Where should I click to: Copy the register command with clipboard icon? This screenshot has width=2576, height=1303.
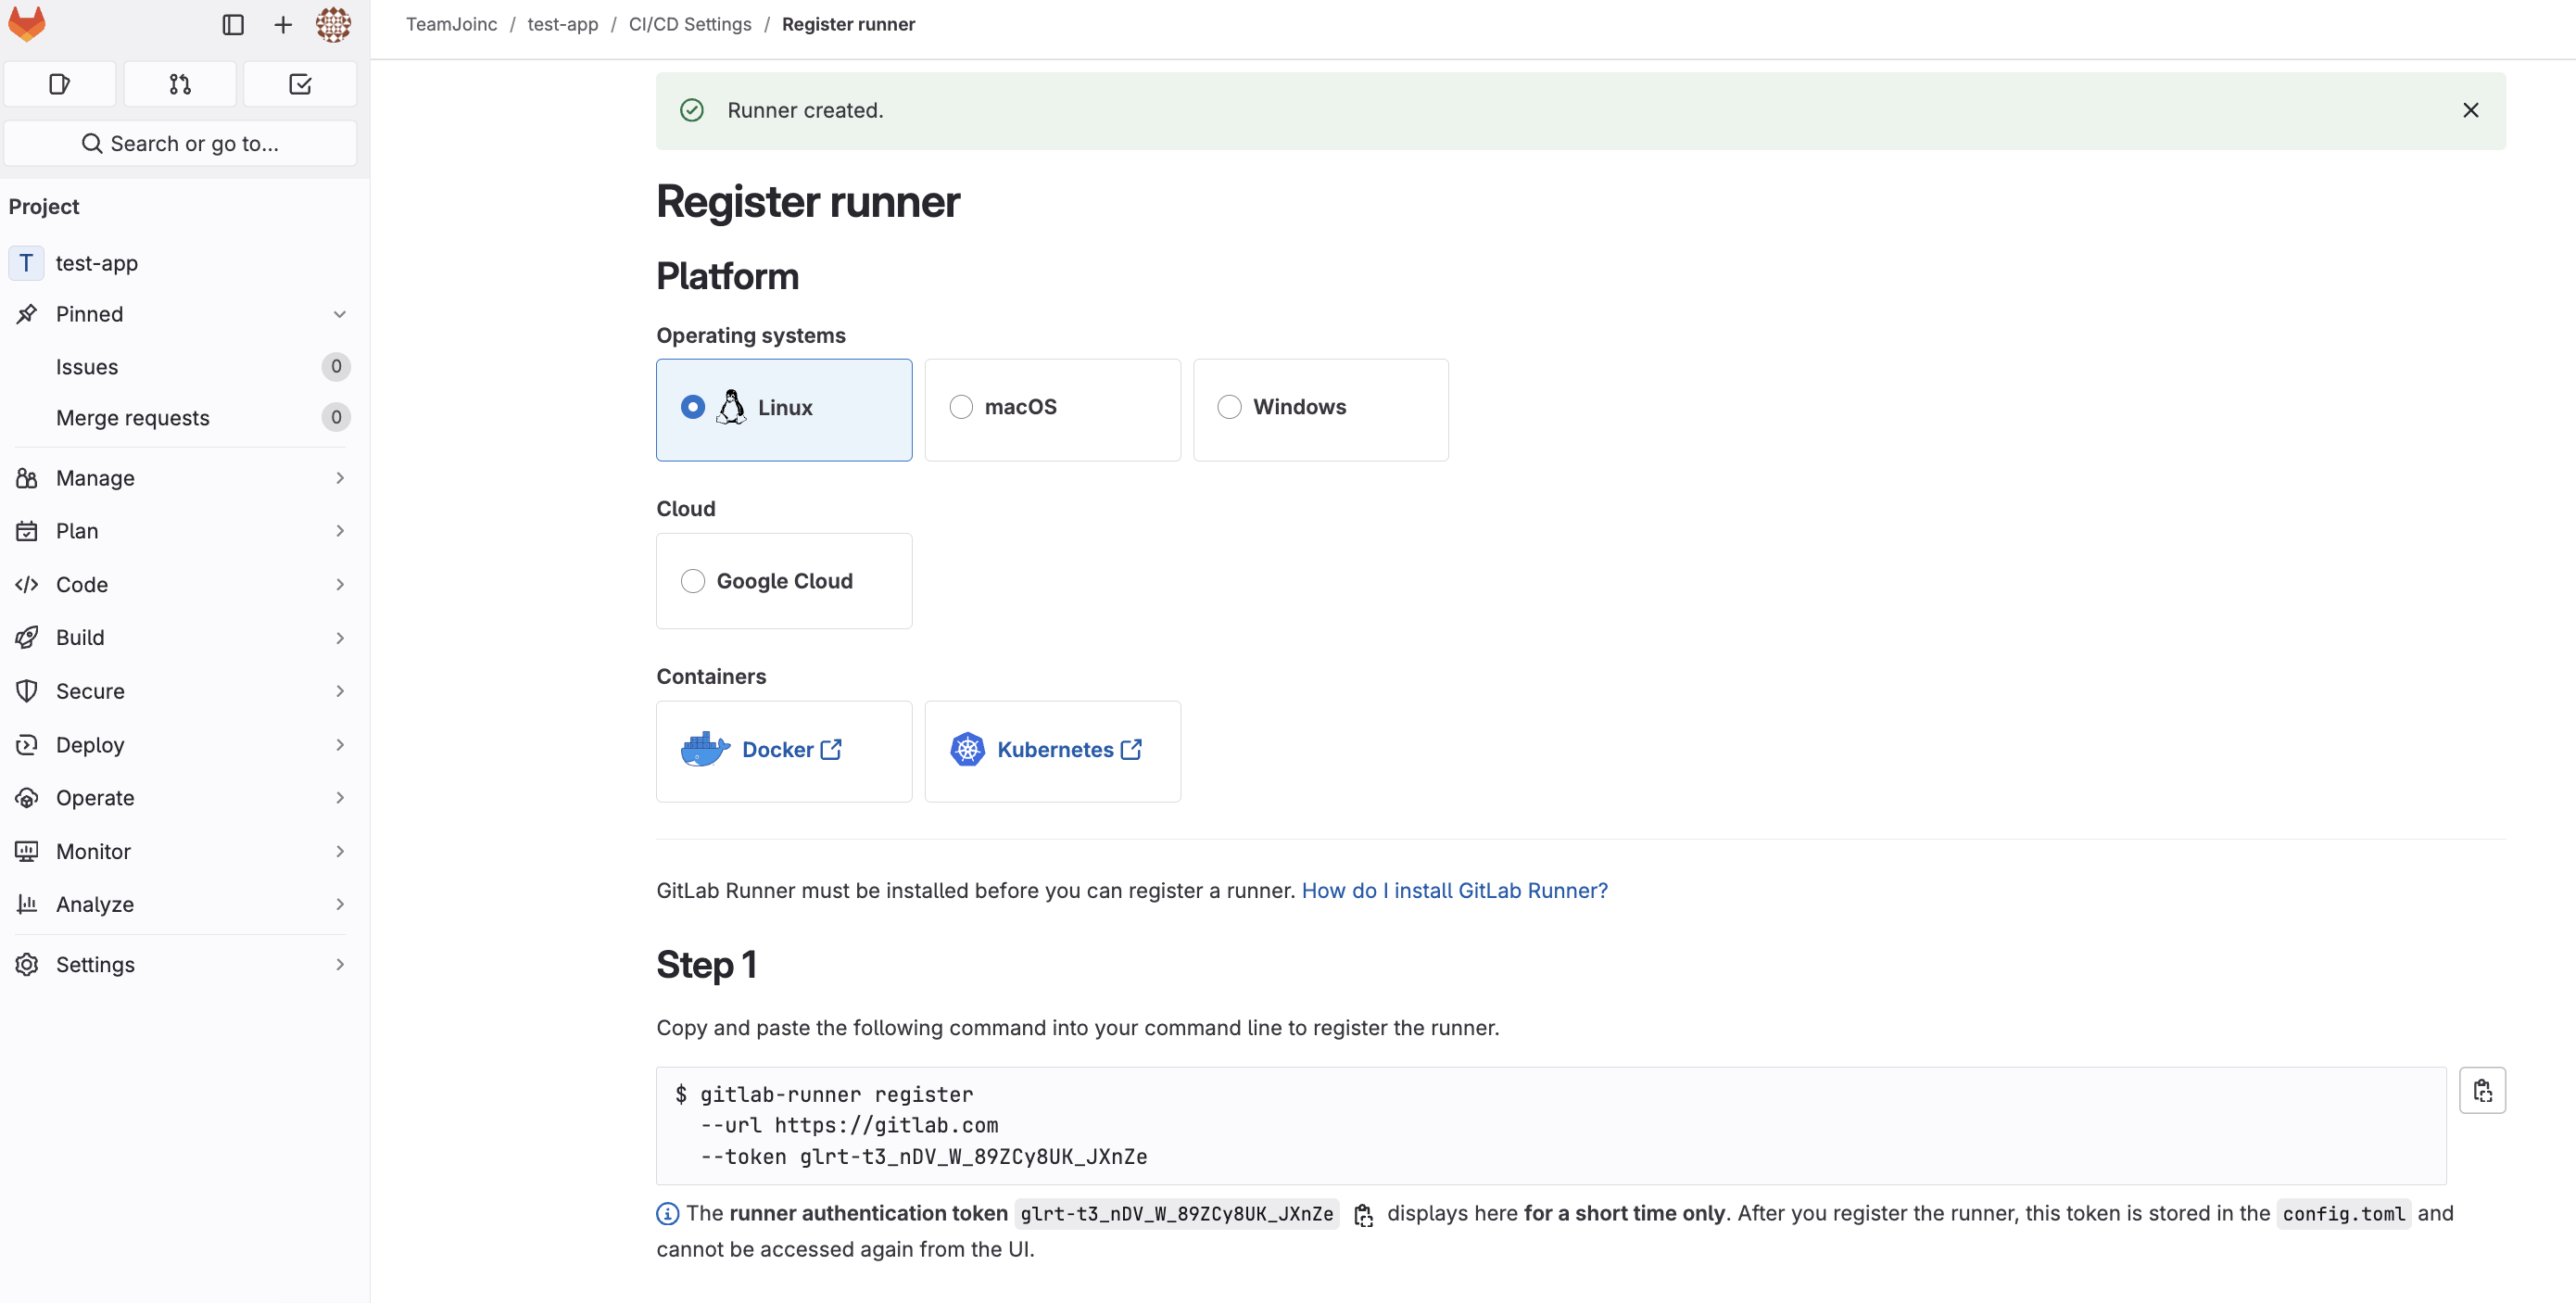(2481, 1090)
